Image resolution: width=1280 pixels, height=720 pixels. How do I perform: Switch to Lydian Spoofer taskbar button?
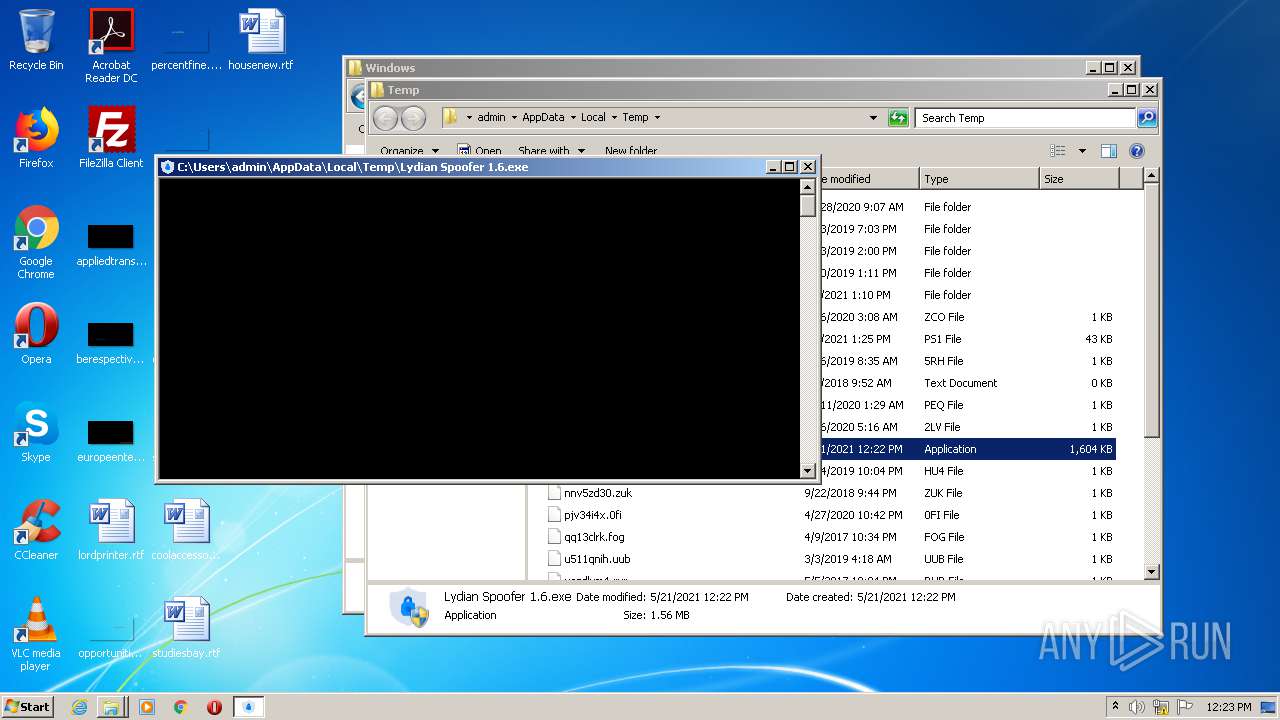pyautogui.click(x=249, y=707)
